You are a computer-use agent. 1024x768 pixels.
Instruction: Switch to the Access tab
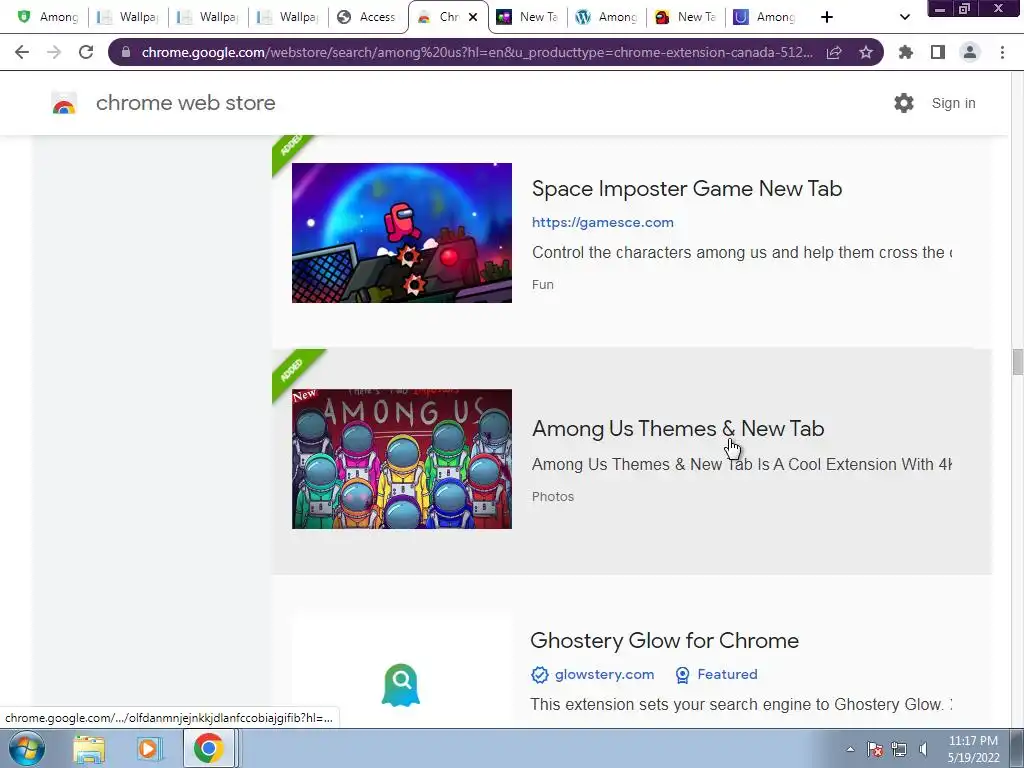(366, 17)
